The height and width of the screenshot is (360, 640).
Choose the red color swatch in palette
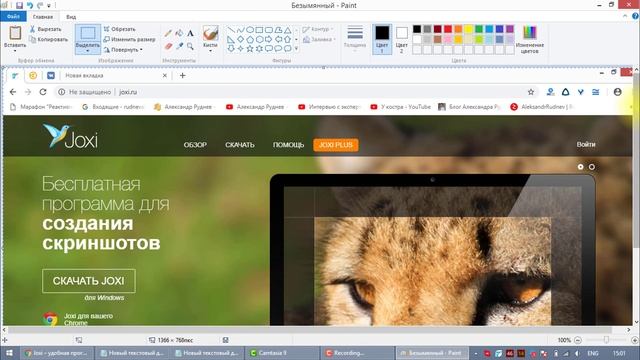pos(448,29)
